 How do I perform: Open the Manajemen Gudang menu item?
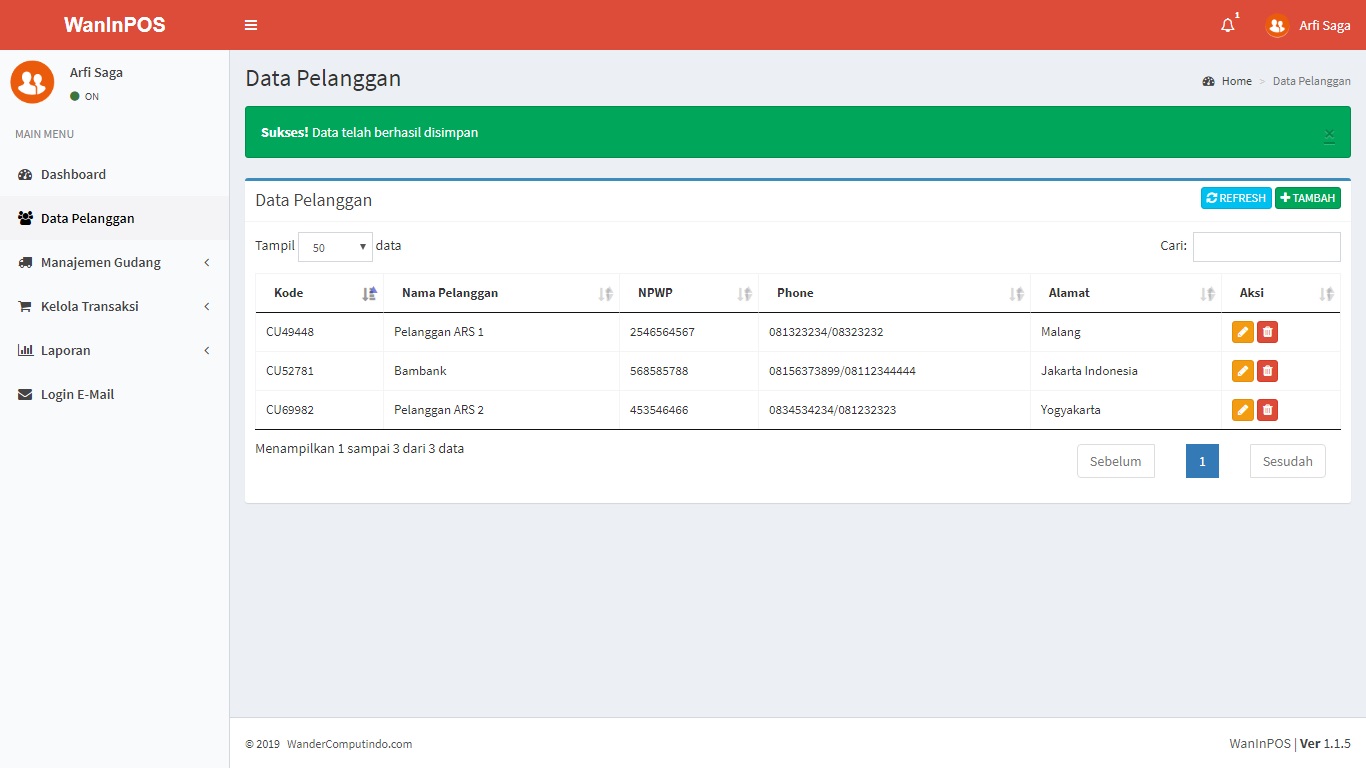[x=115, y=262]
